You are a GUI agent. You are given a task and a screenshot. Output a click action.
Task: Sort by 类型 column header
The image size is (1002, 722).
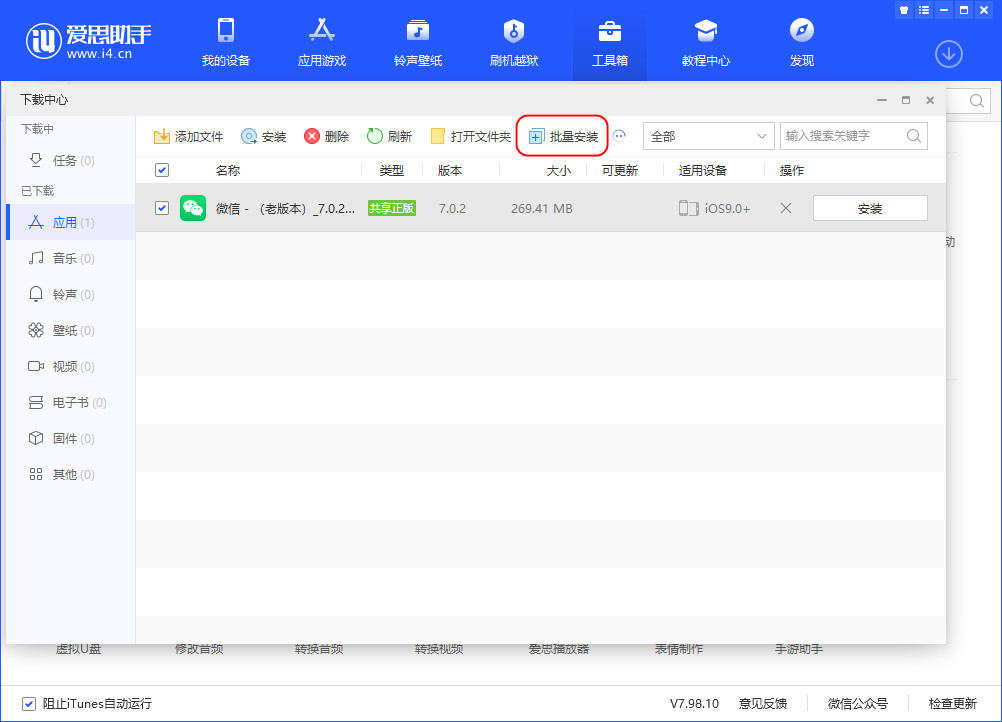point(391,171)
